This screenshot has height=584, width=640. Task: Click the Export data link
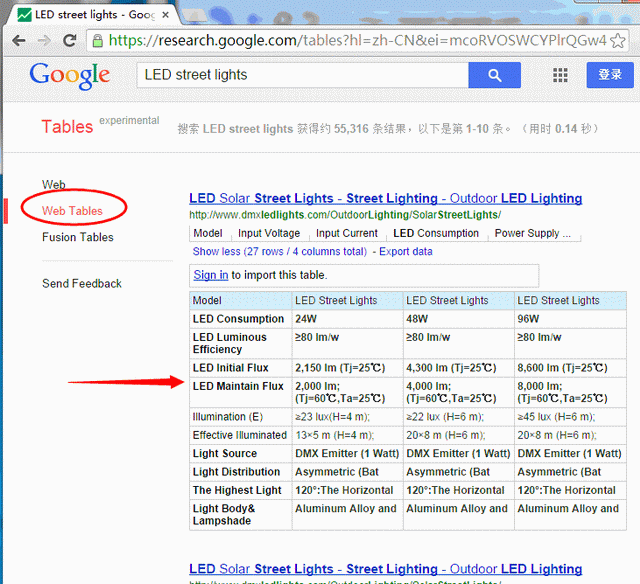pos(406,252)
